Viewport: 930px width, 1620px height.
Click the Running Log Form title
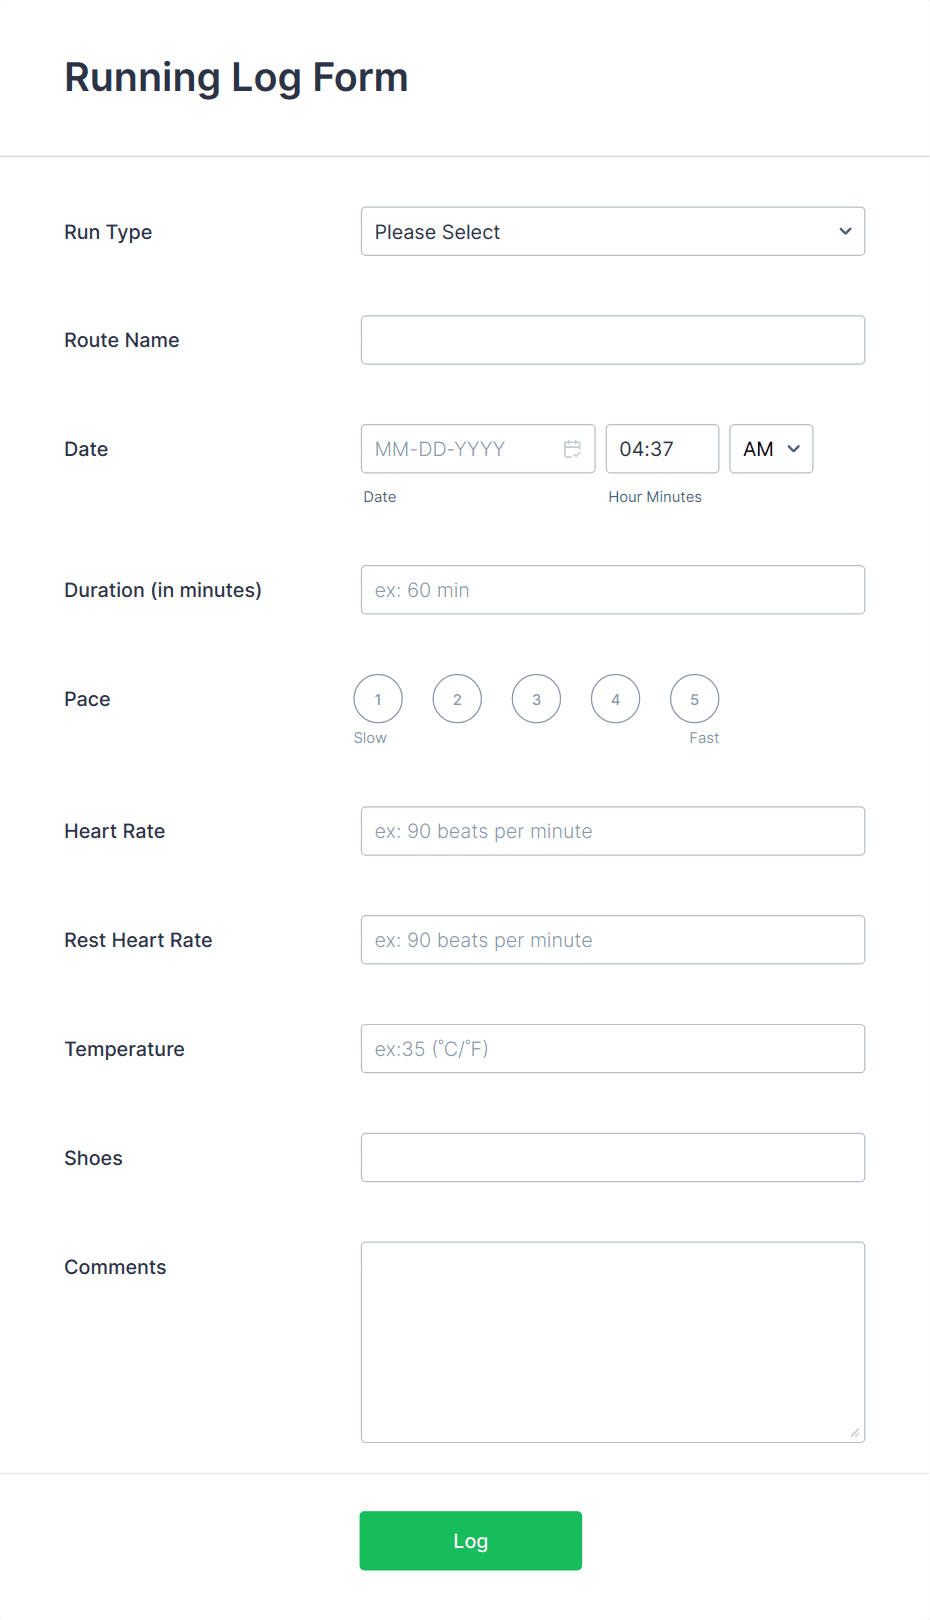point(236,76)
